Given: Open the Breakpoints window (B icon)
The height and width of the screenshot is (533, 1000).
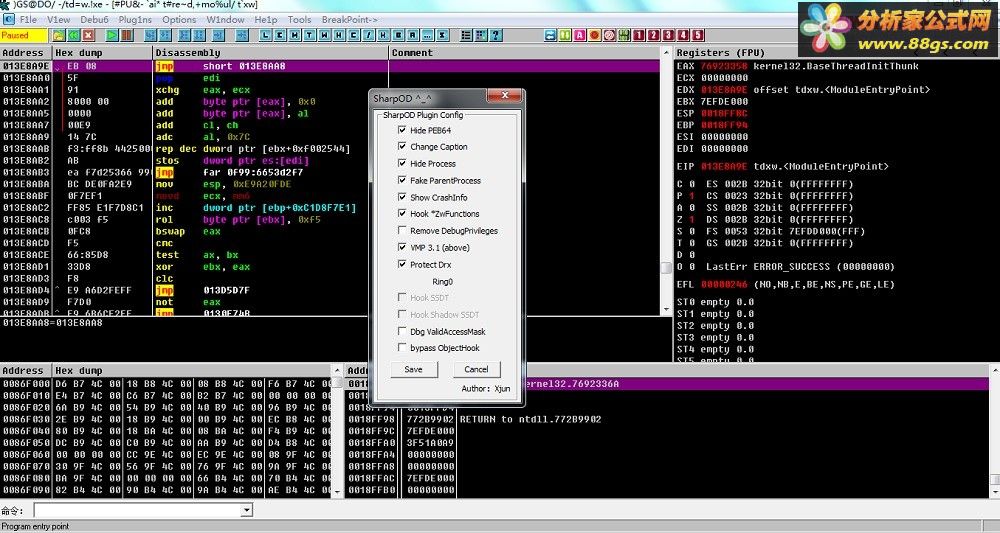Looking at the screenshot, I should pyautogui.click(x=398, y=35).
